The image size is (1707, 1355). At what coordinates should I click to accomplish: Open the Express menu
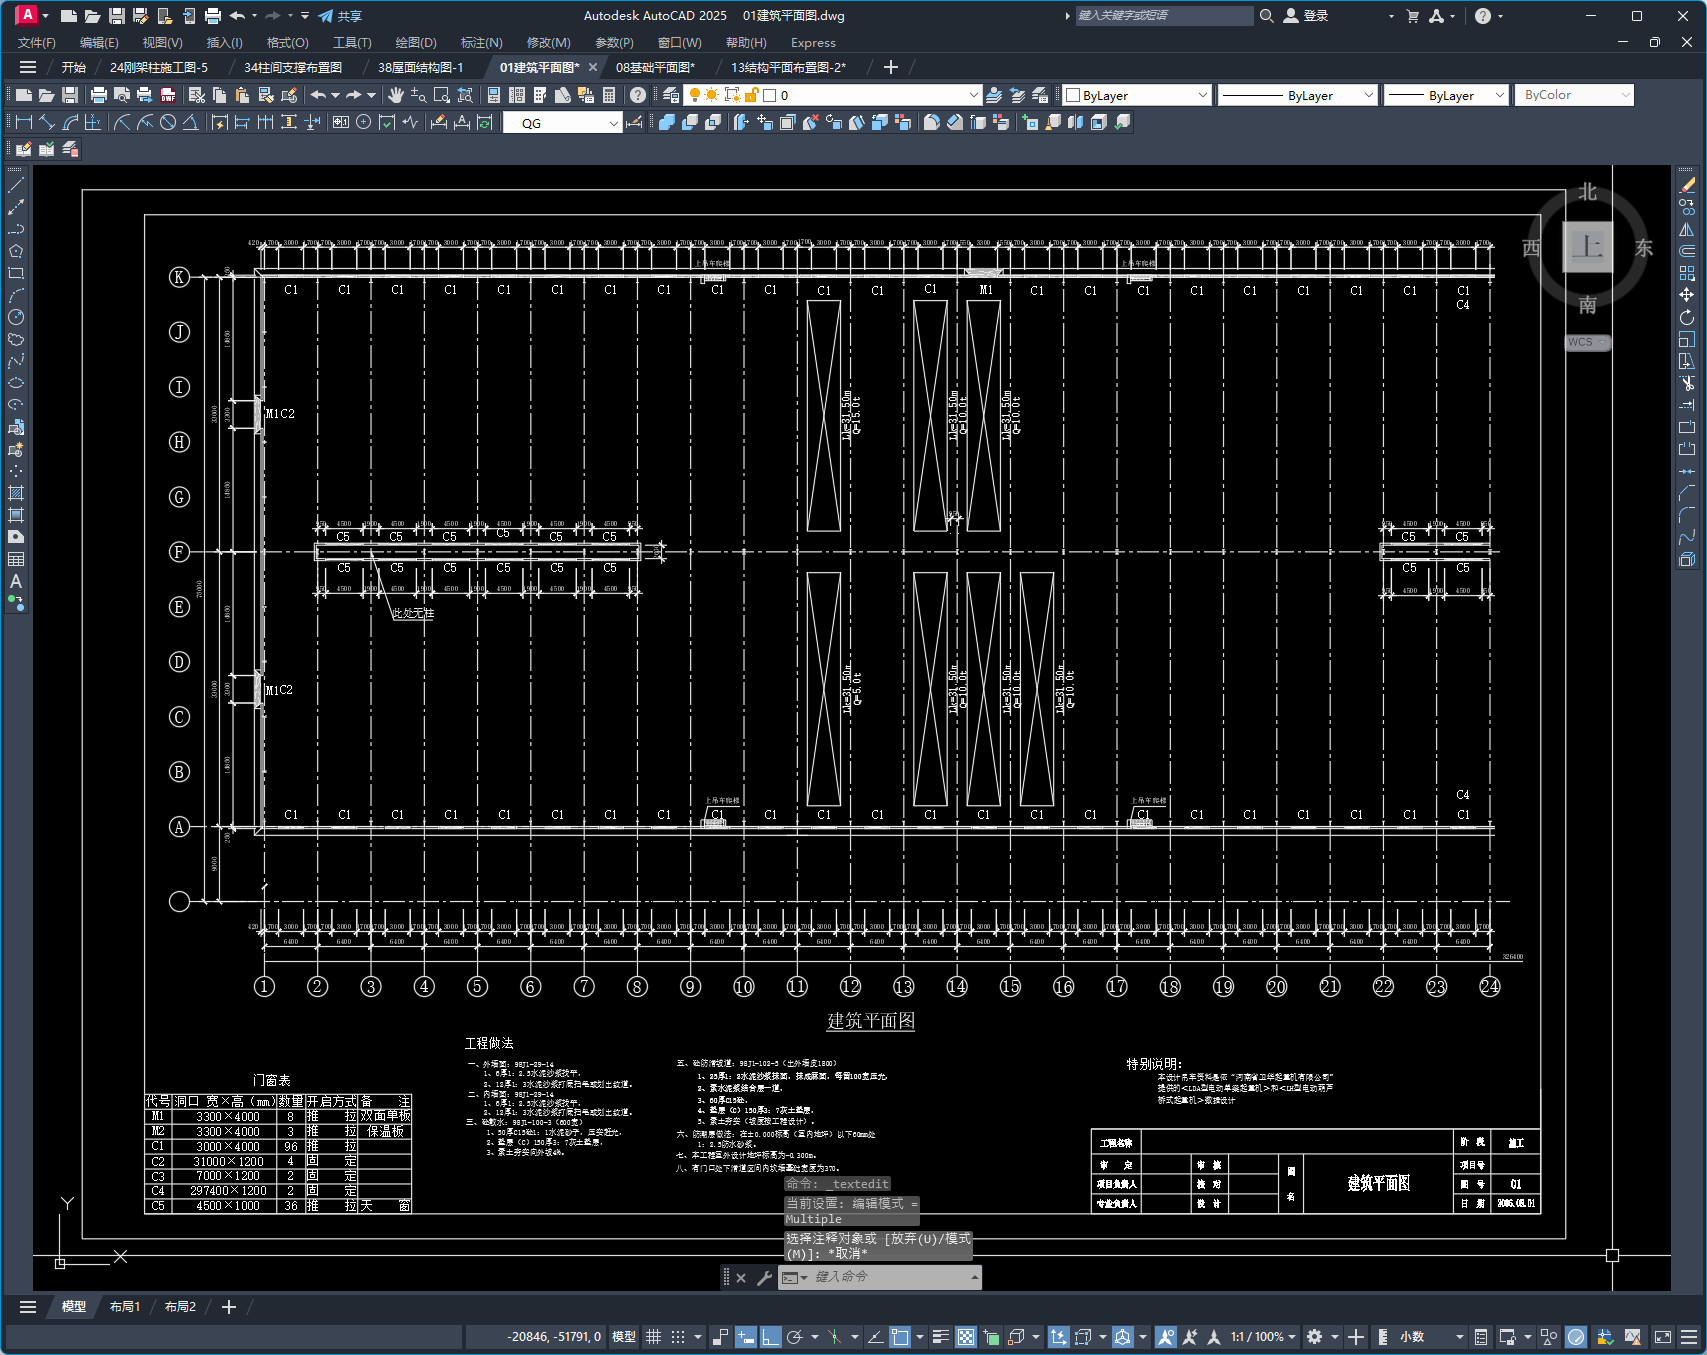coord(813,43)
